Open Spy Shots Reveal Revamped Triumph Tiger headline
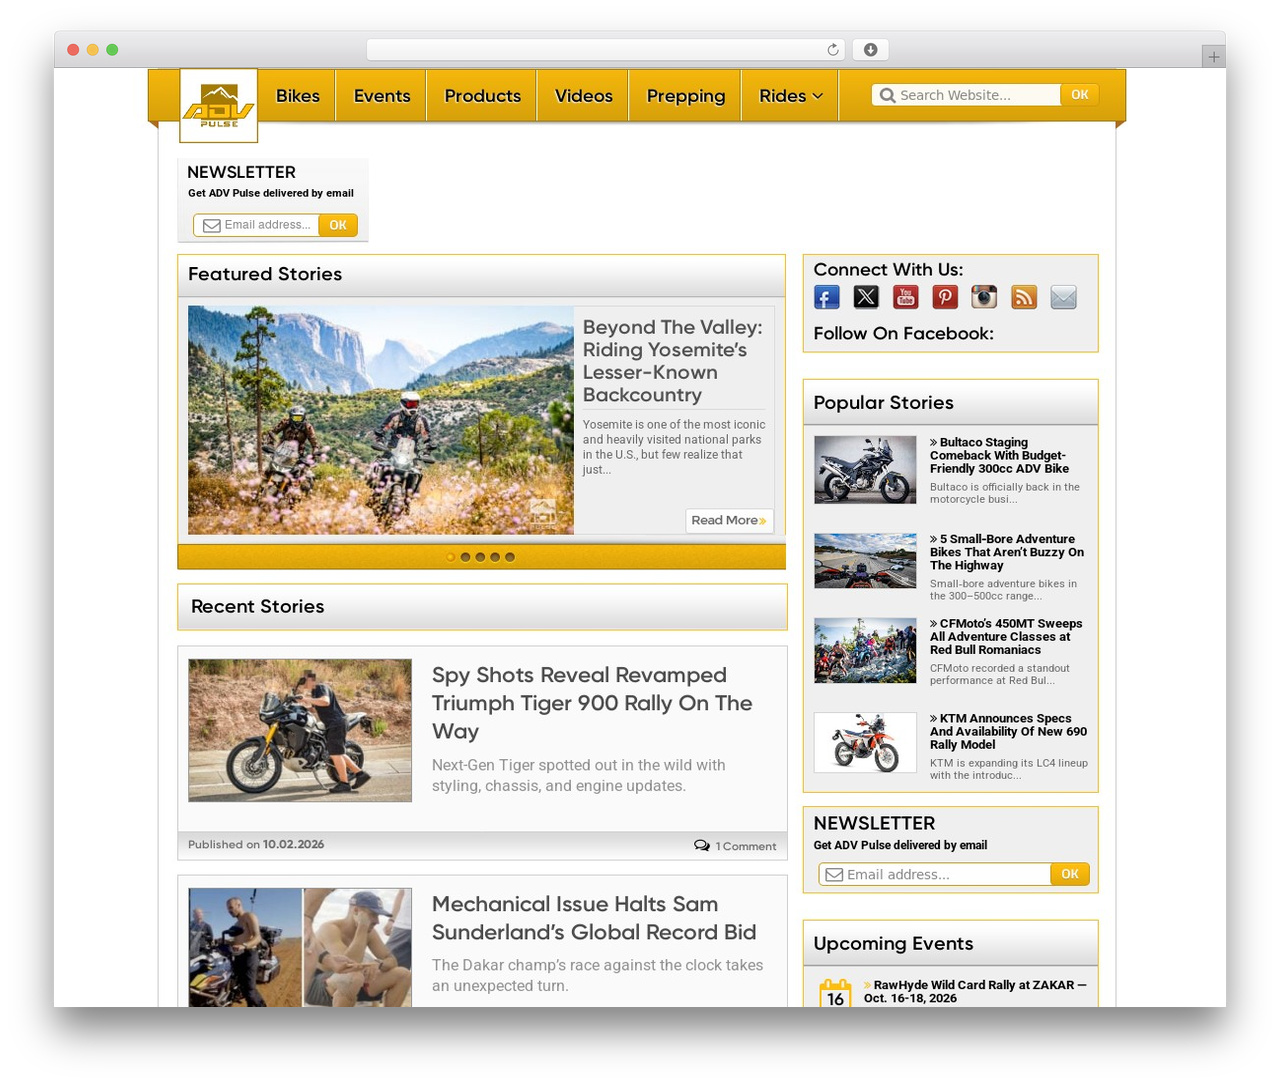 [592, 703]
